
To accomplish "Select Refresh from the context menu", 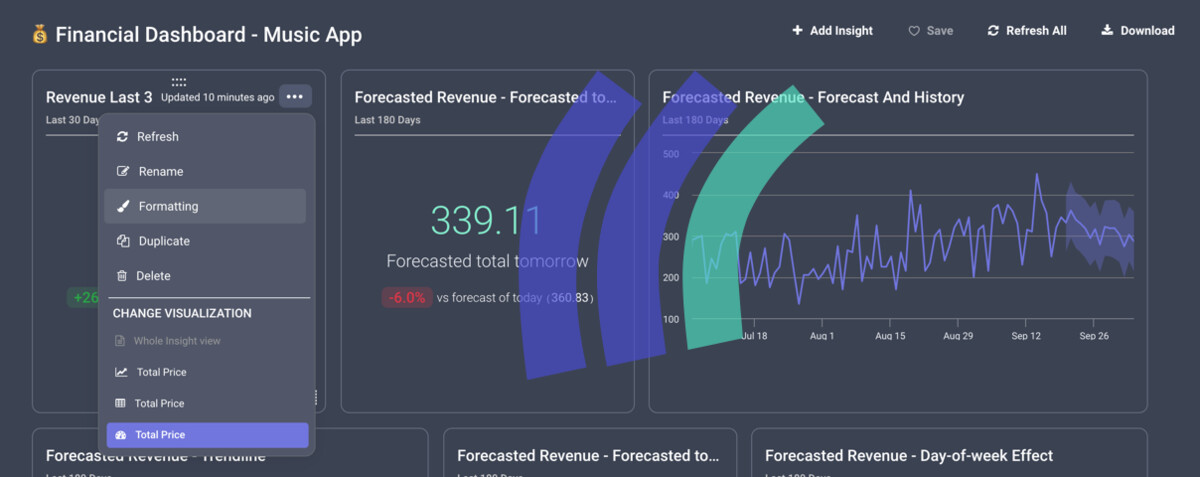I will [x=205, y=137].
